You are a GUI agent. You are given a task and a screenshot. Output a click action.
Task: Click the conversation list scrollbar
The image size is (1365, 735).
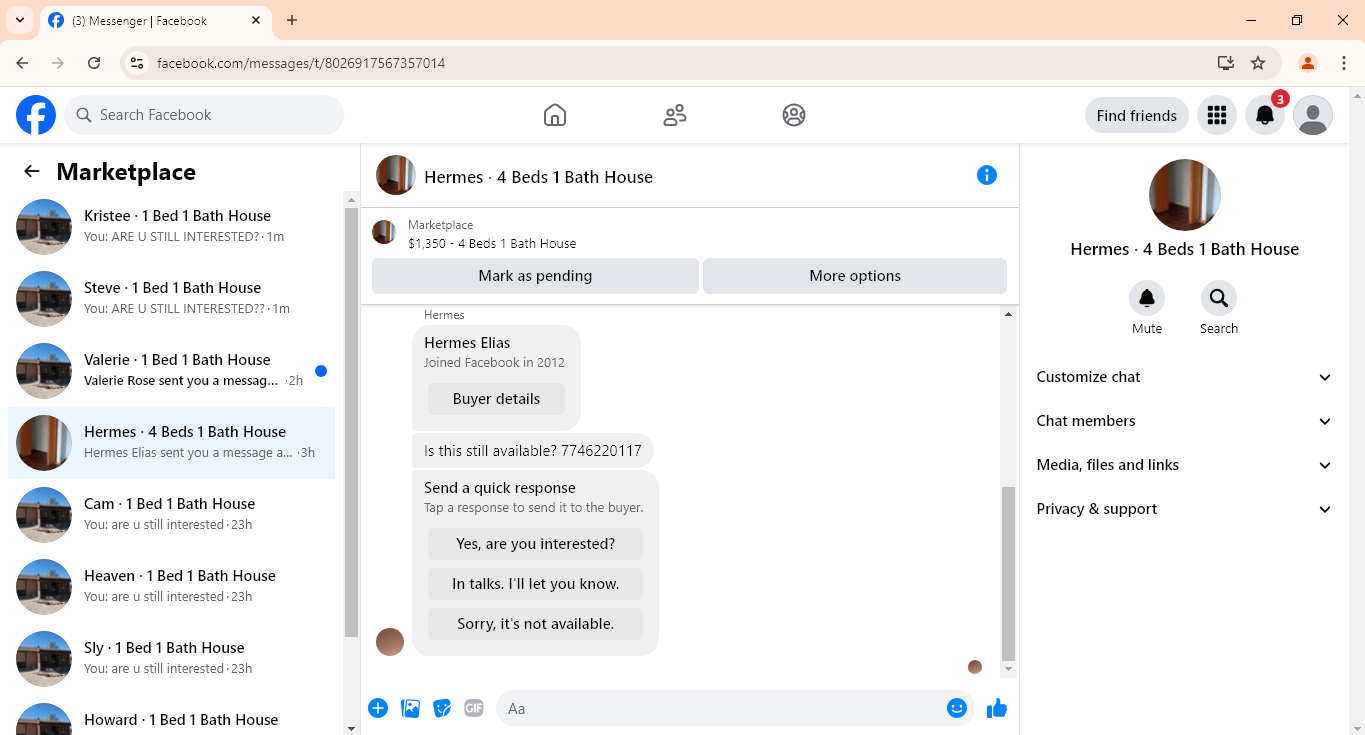pyautogui.click(x=351, y=422)
